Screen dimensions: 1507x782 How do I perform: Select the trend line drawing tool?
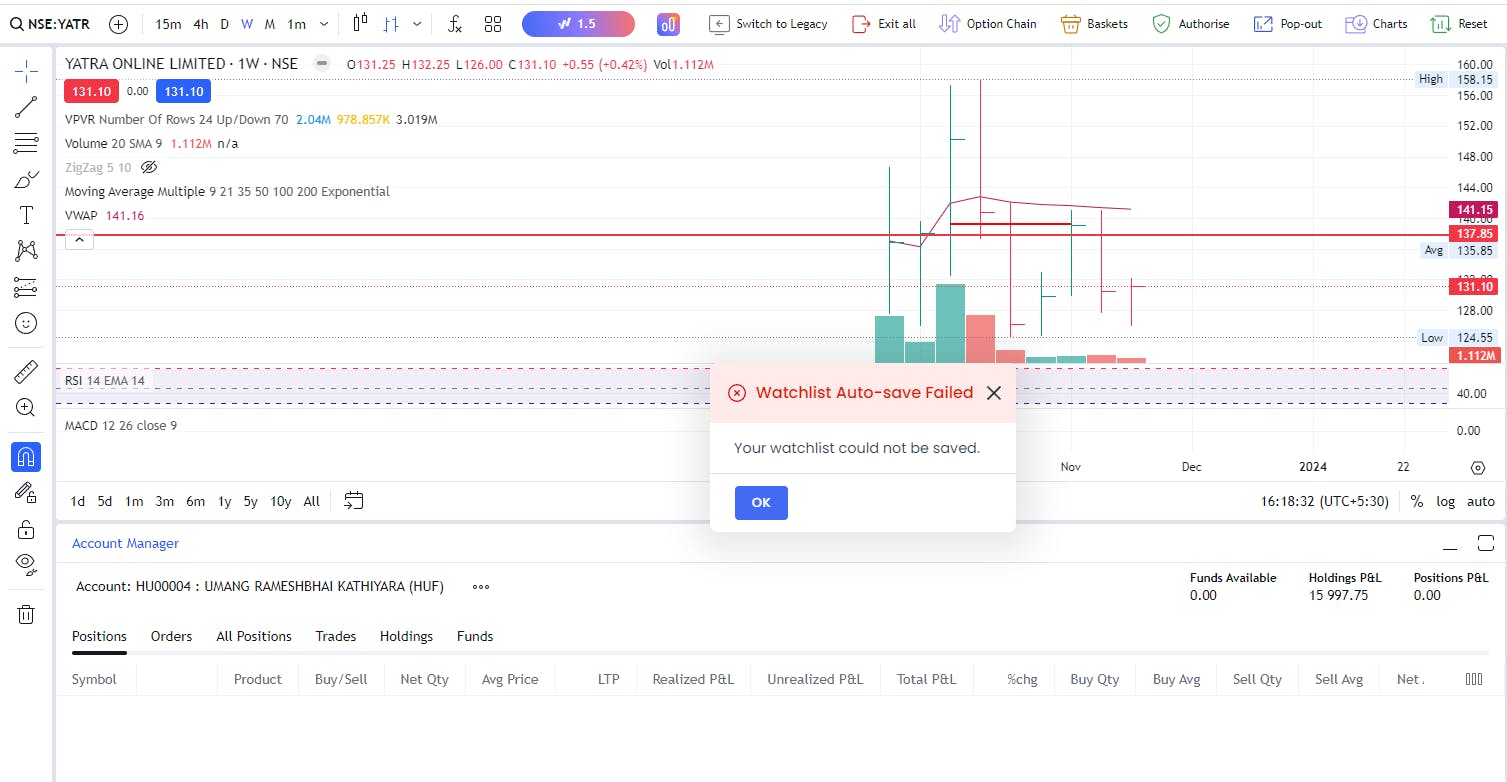pyautogui.click(x=27, y=107)
